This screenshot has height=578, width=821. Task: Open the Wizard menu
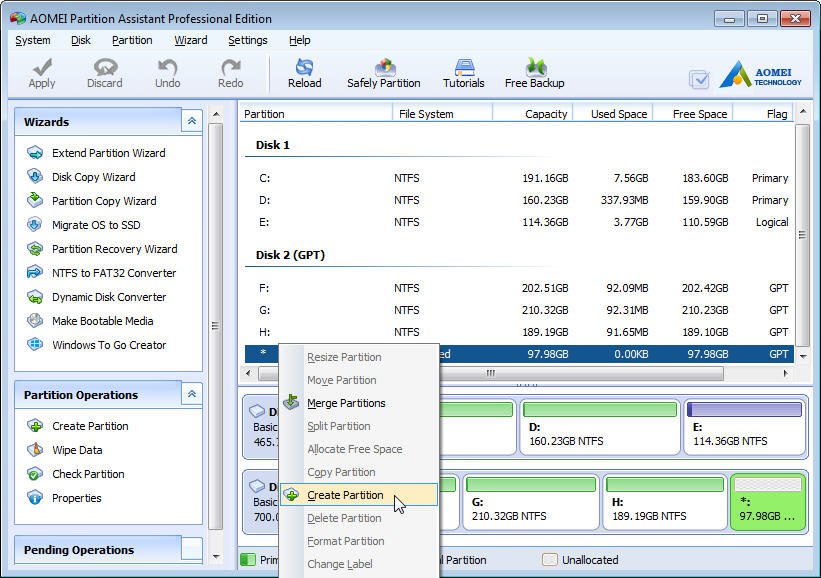point(190,40)
